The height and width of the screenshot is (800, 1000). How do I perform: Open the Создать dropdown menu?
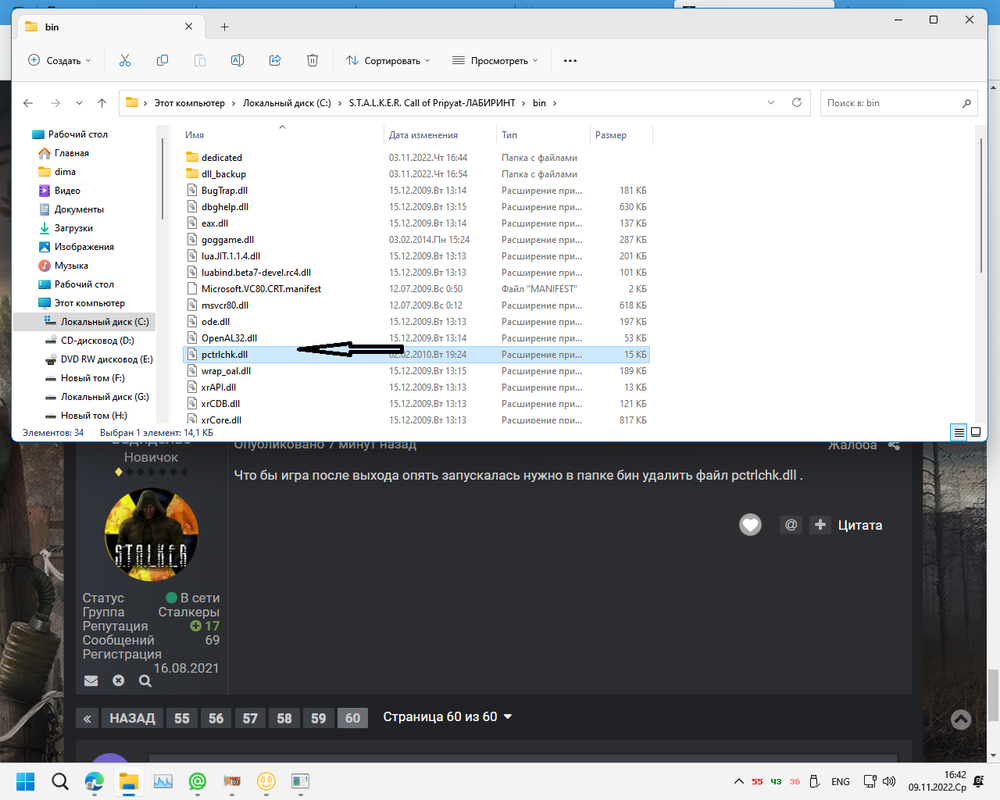[60, 61]
